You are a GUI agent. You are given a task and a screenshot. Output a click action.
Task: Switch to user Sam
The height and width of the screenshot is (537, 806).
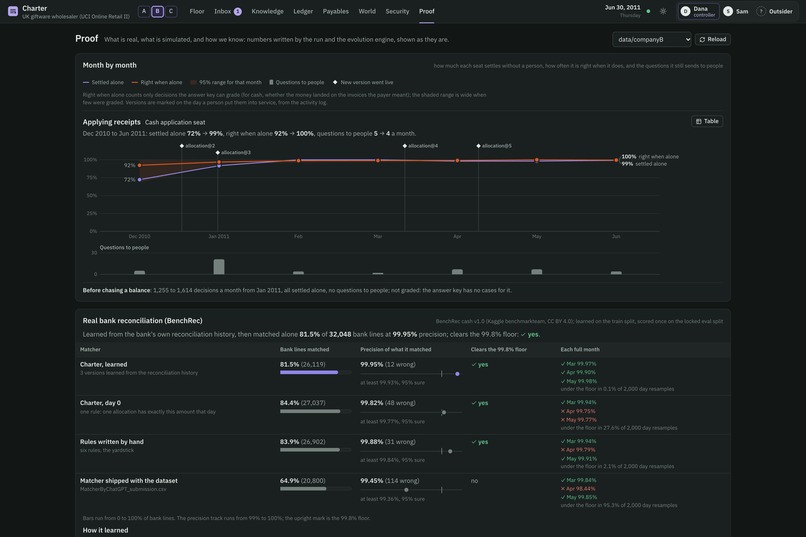click(x=736, y=11)
